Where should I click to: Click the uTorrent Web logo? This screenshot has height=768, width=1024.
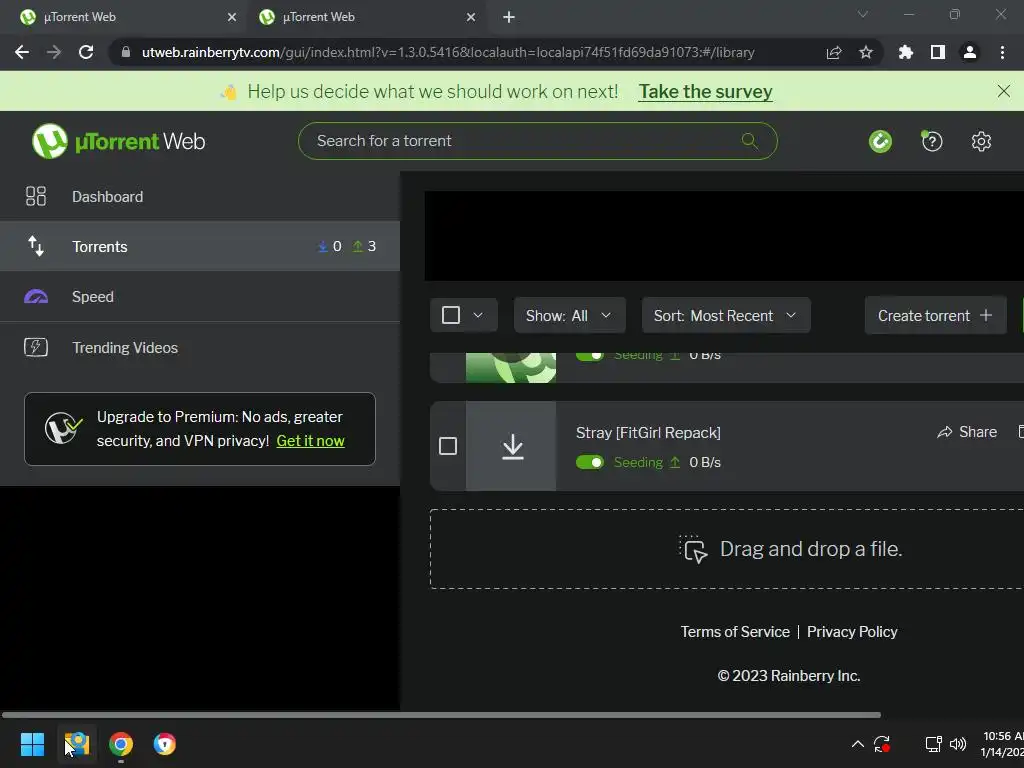pos(118,141)
